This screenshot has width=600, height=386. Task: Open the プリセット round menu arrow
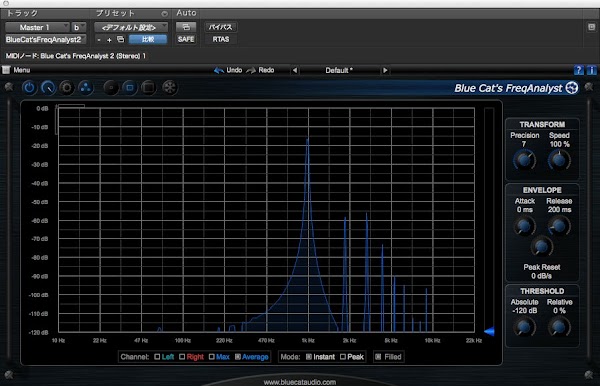tap(165, 14)
